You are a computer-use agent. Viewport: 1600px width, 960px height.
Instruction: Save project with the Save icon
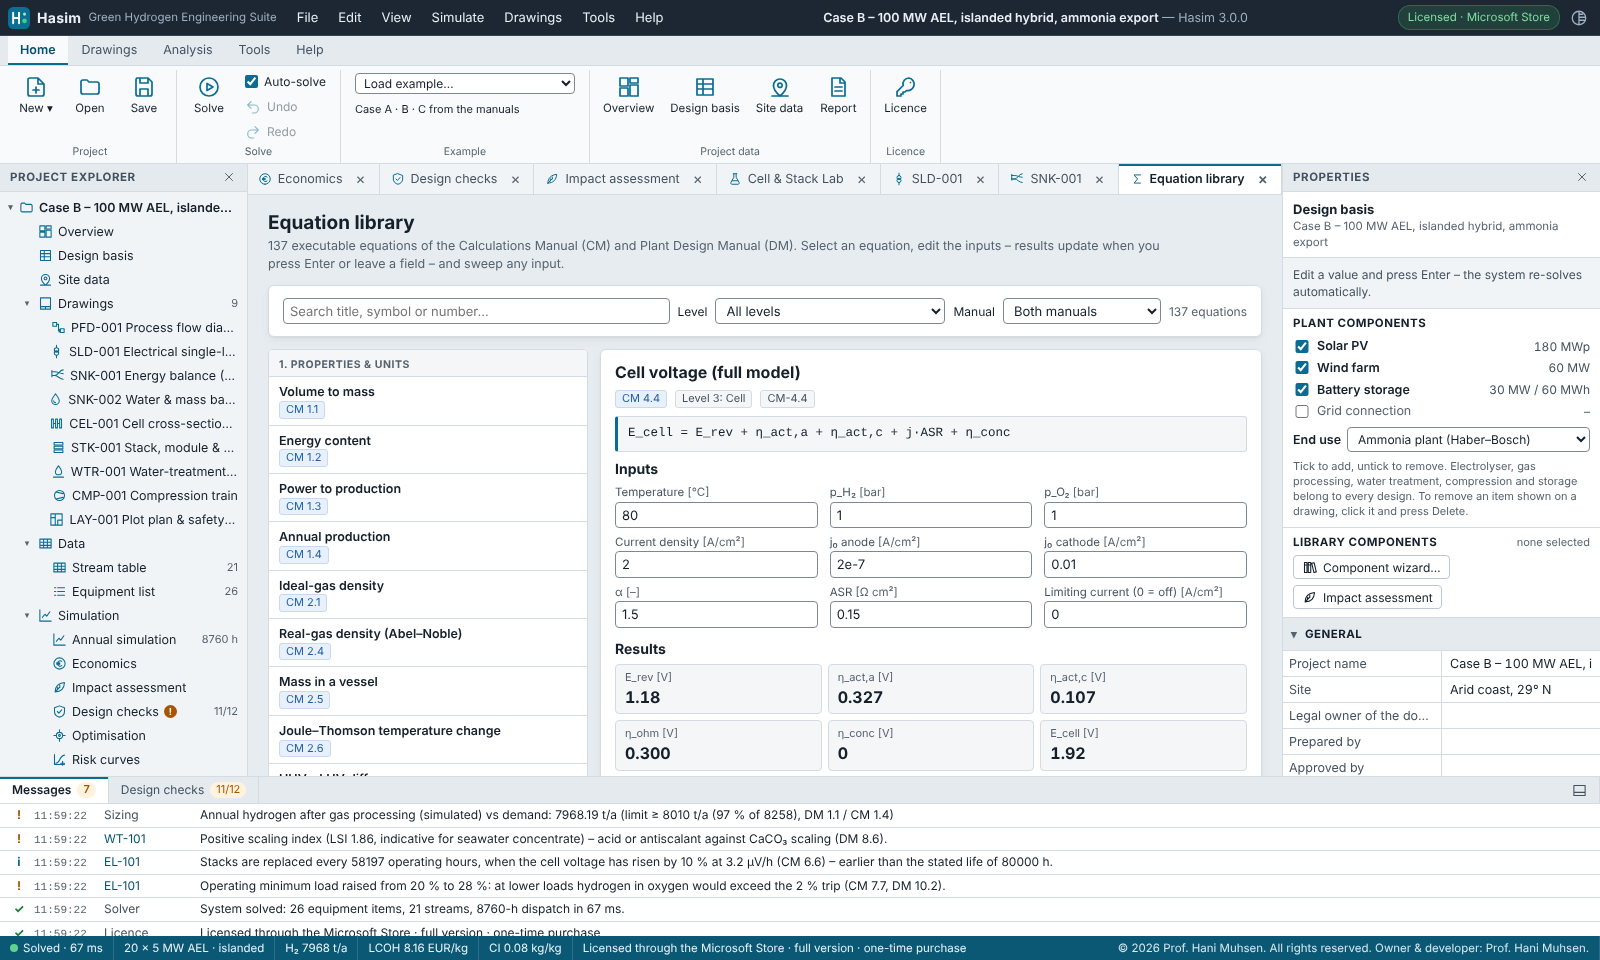click(x=144, y=87)
